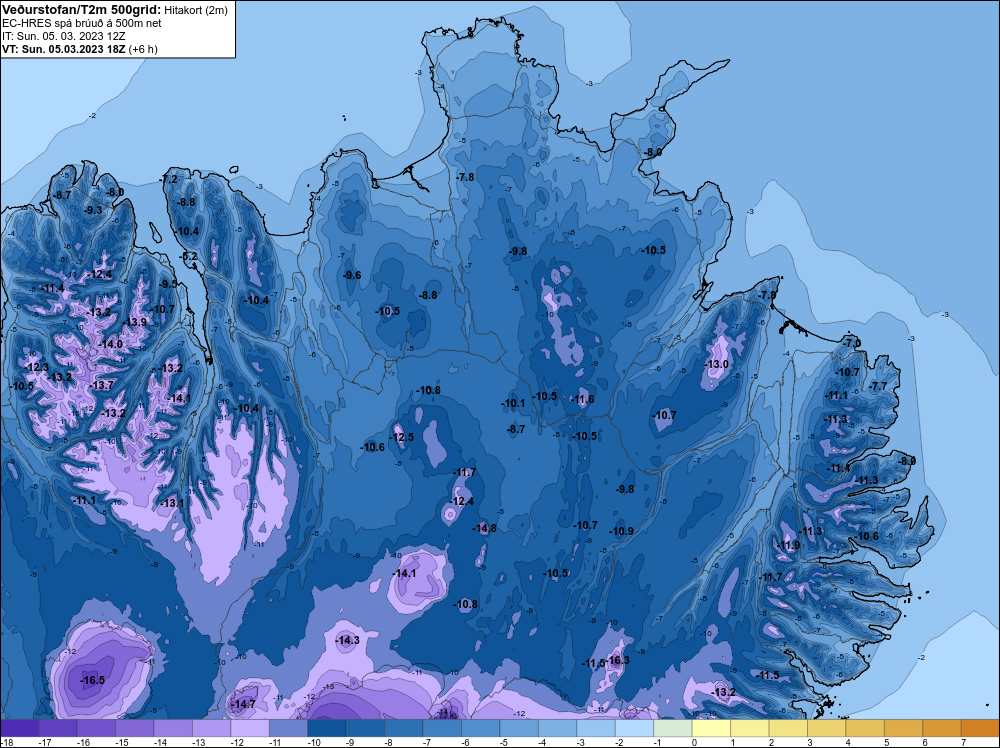The image size is (1000, 748).
Task: Click the -13.0 temperature label
Action: coord(716,364)
